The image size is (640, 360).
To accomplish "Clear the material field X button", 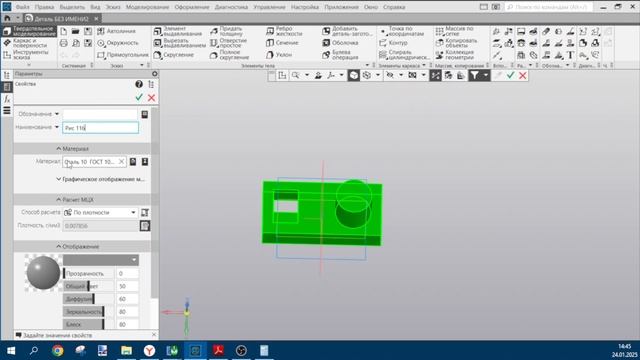I will click(x=121, y=162).
